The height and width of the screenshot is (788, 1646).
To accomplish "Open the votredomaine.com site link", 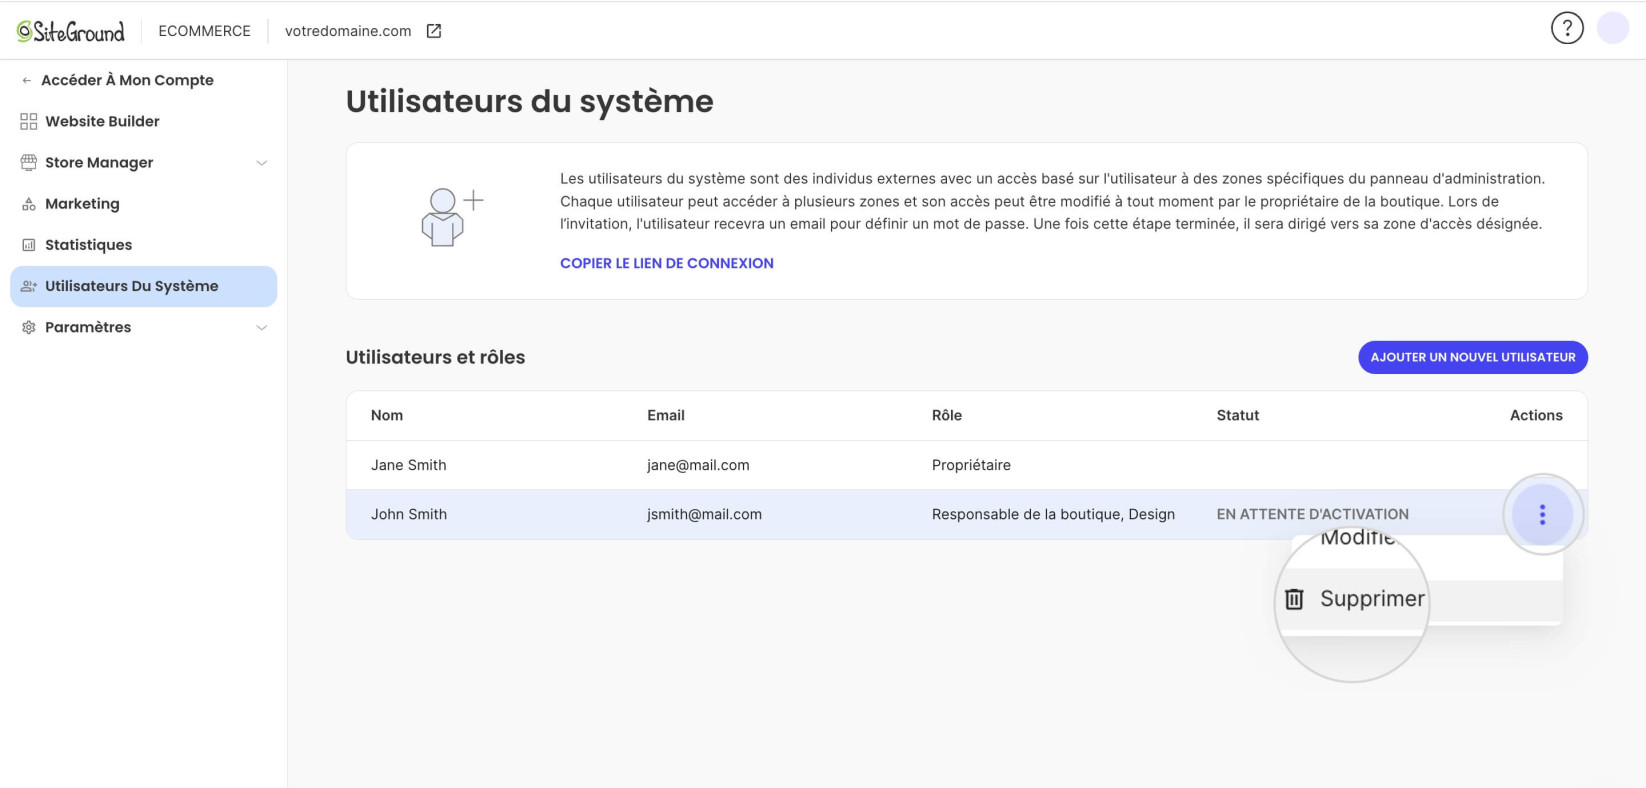I will [348, 31].
